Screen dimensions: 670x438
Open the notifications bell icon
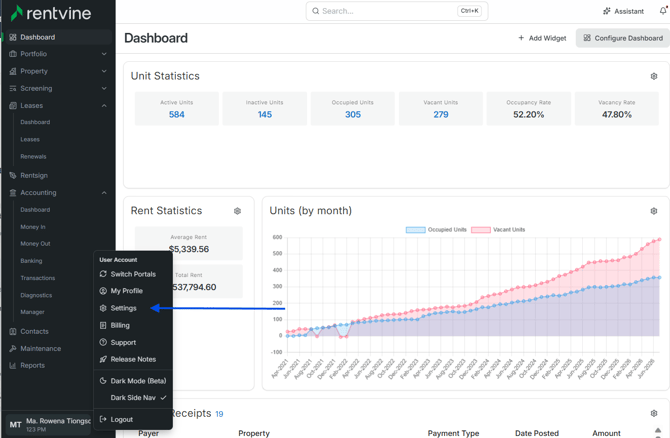(663, 11)
